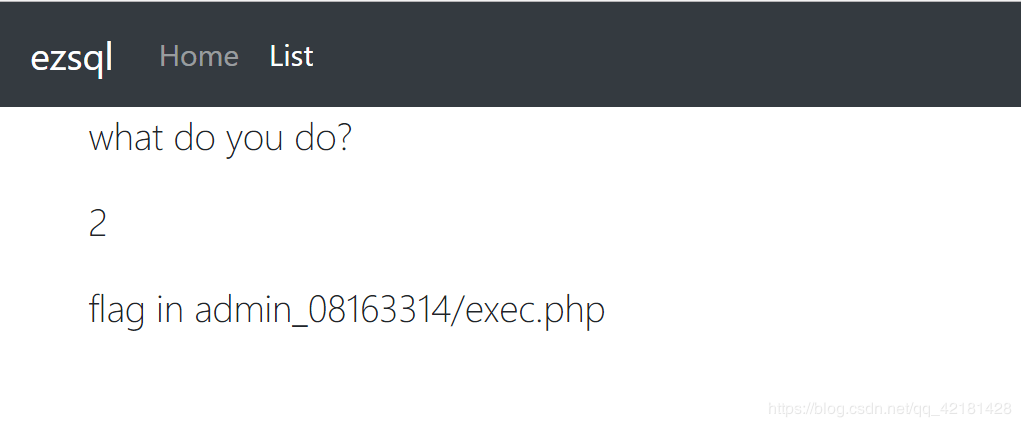This screenshot has width=1021, height=427.
Task: Click the question mark after 'do'
Action: tap(344, 137)
